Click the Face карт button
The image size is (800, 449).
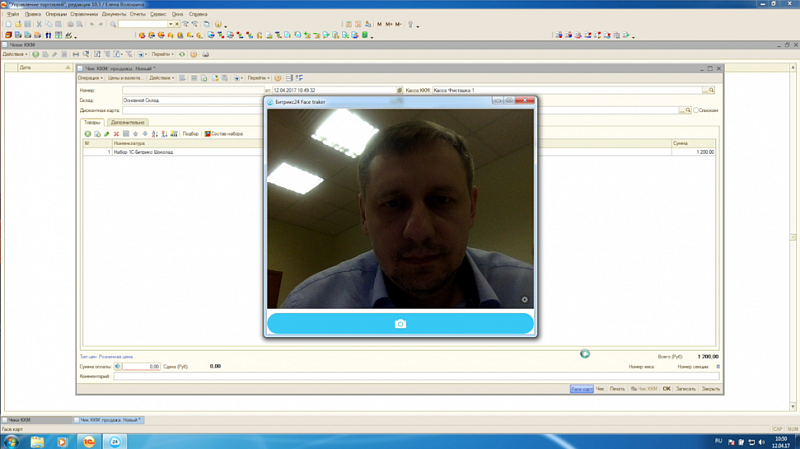[x=582, y=389]
